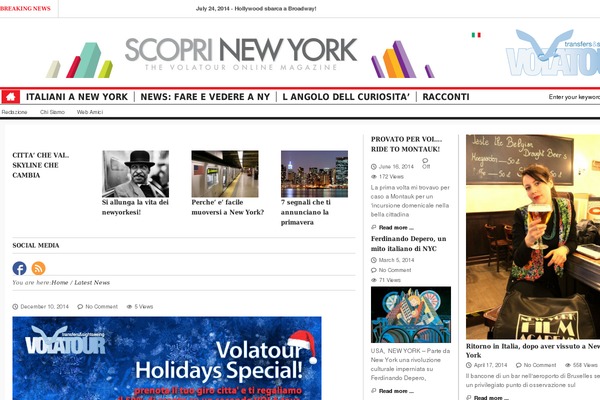Open thumbnail of man in bowler hat
This screenshot has height=400, width=600.
coord(135,174)
